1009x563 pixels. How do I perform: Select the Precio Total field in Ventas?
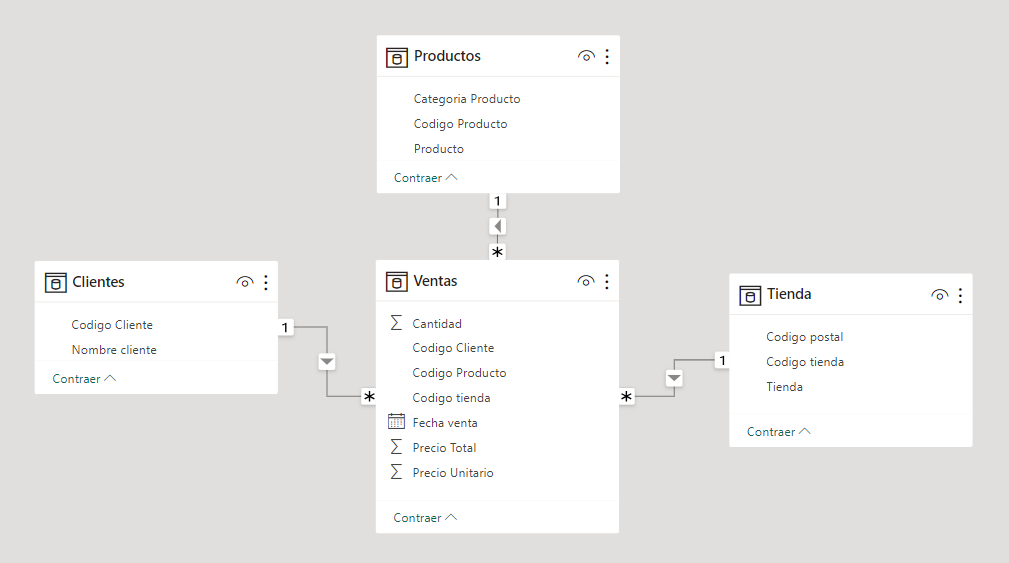point(444,448)
